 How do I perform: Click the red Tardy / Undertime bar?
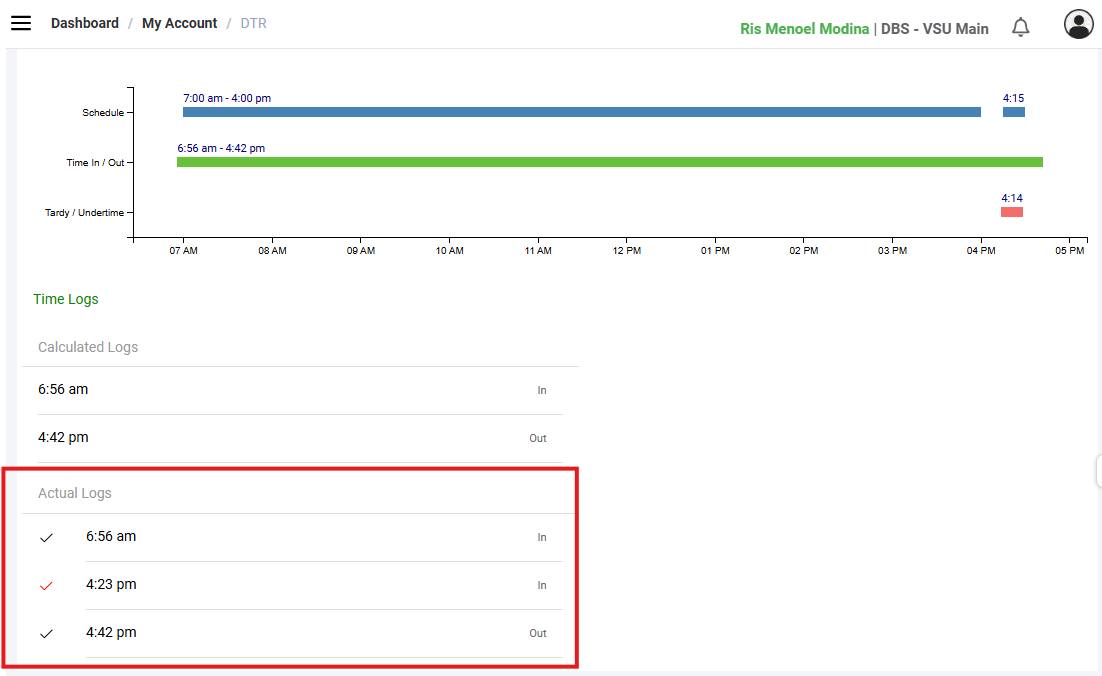point(1011,212)
